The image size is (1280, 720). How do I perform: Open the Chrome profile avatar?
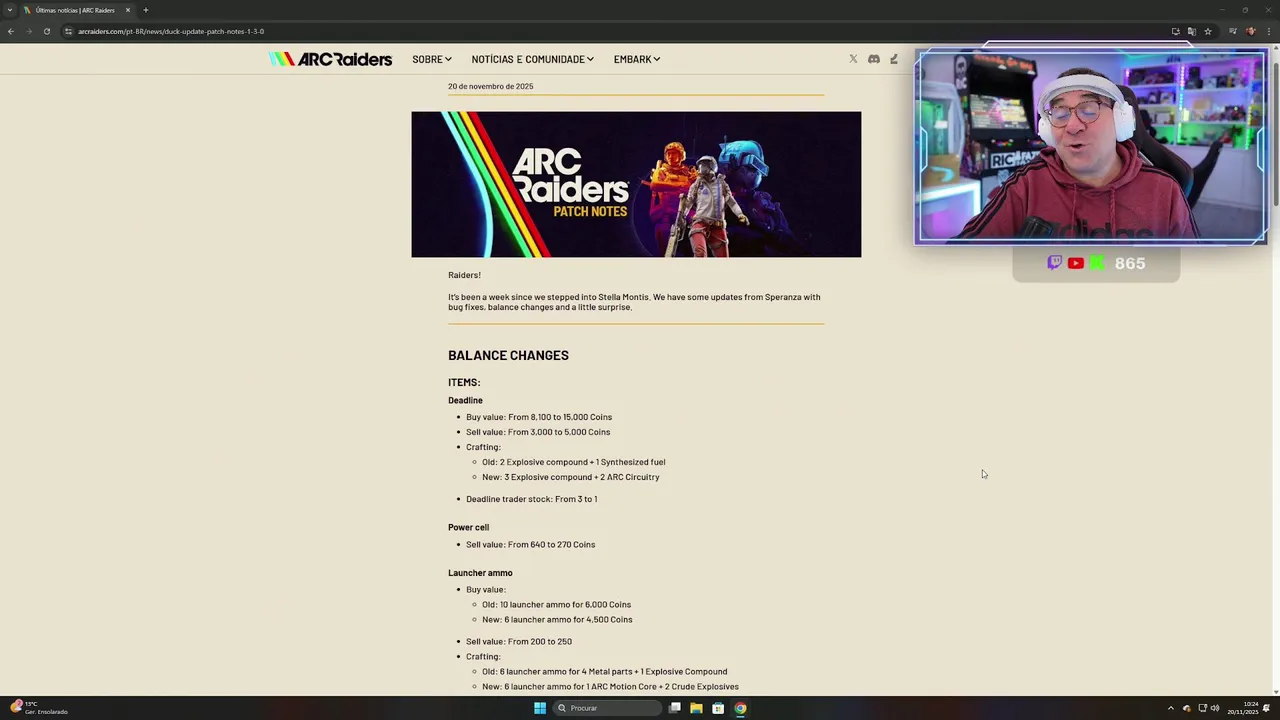[x=1251, y=31]
